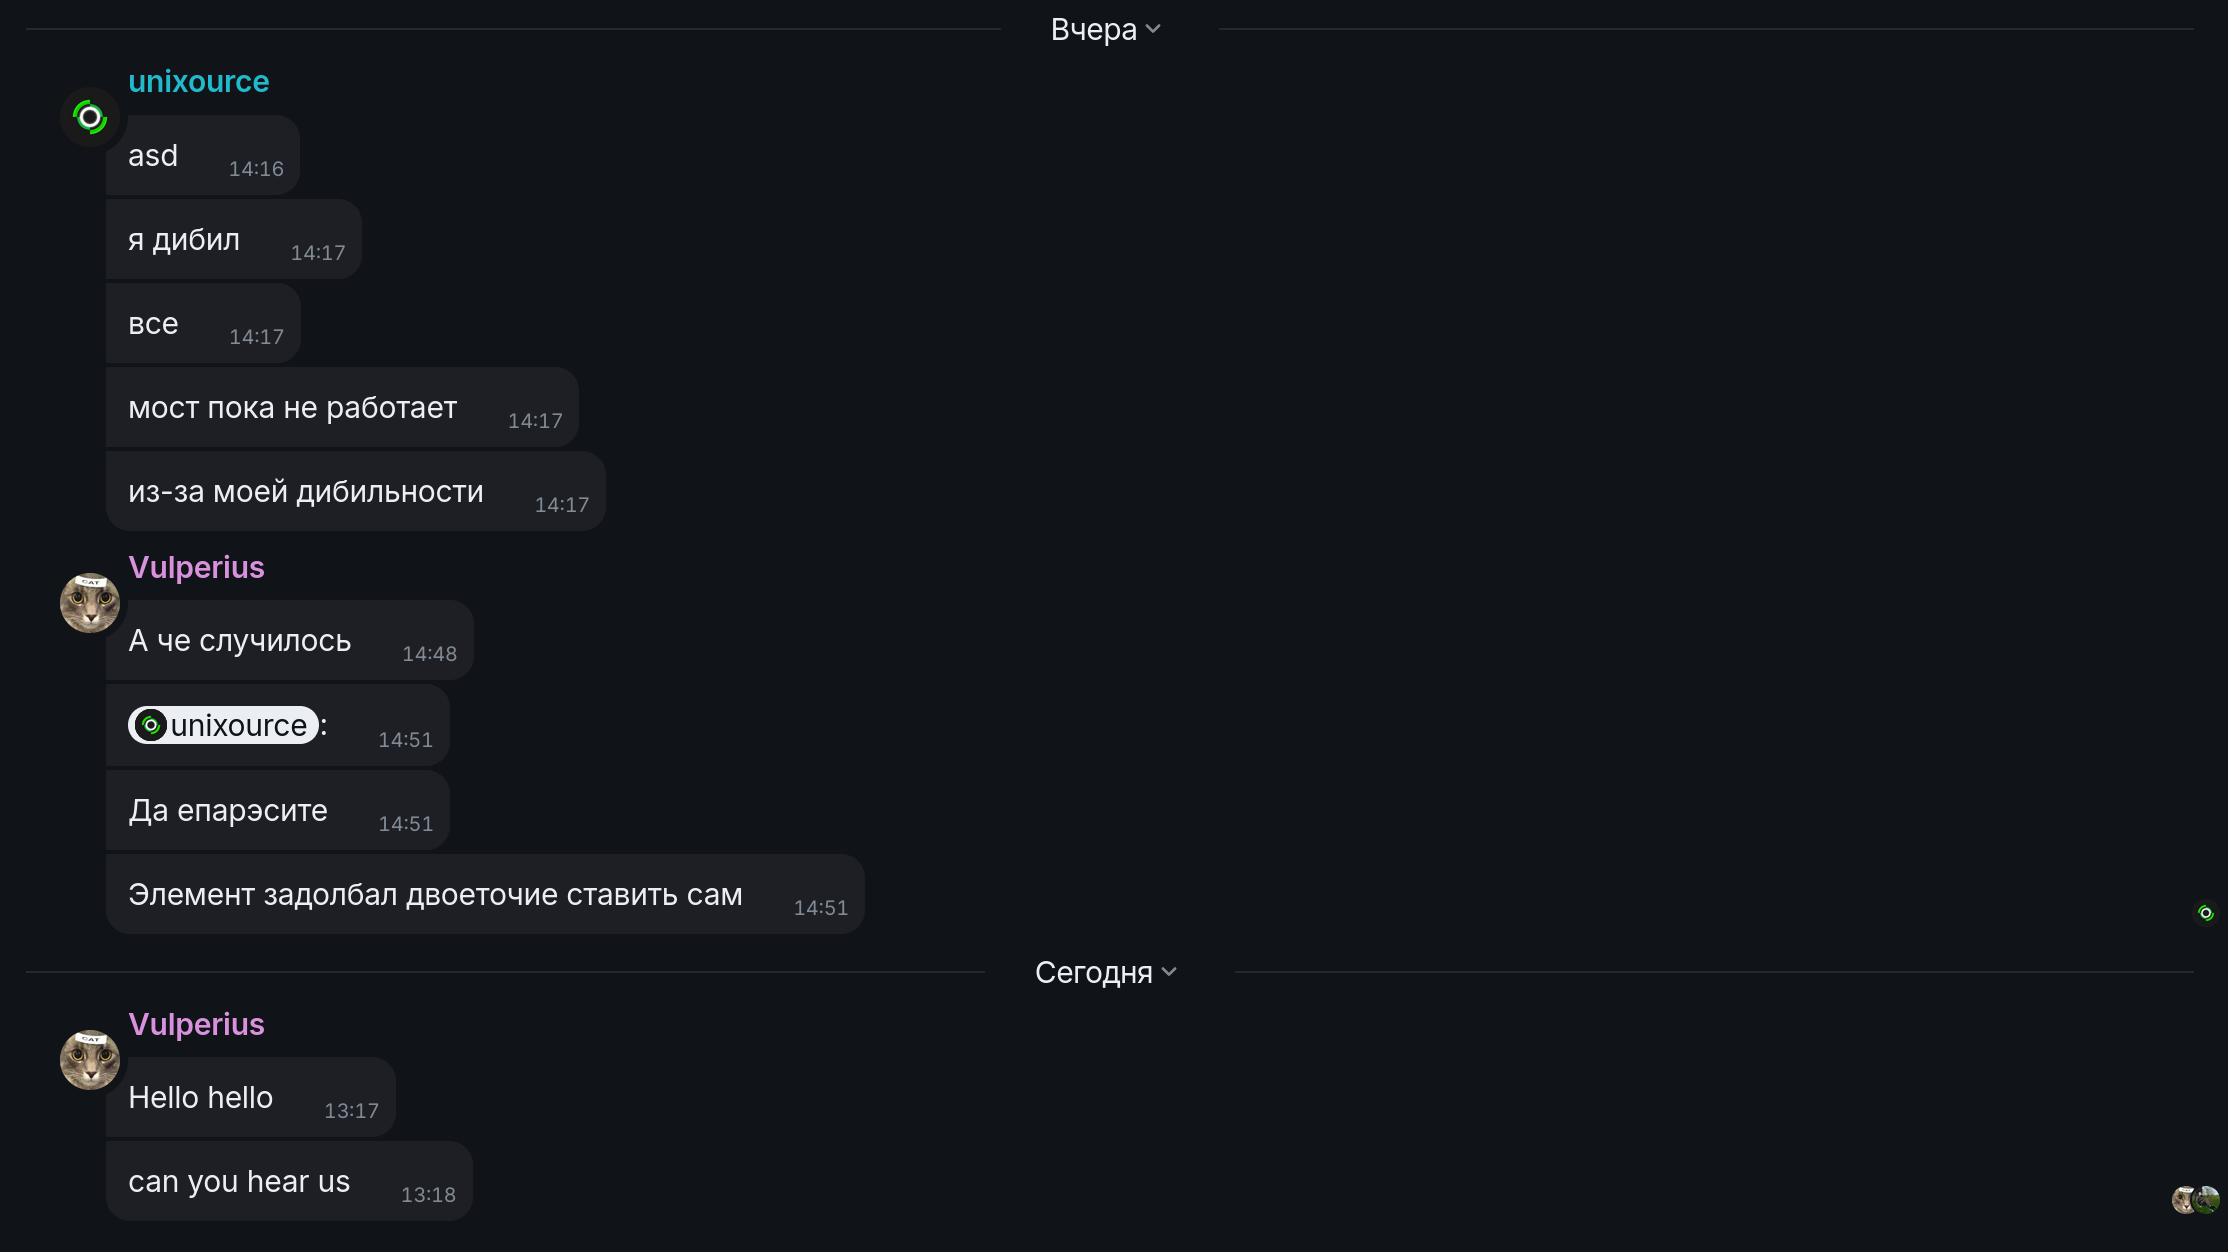Click the 13:18 timestamp on 'can you hear us'
The width and height of the screenshot is (2228, 1252).
(428, 1195)
